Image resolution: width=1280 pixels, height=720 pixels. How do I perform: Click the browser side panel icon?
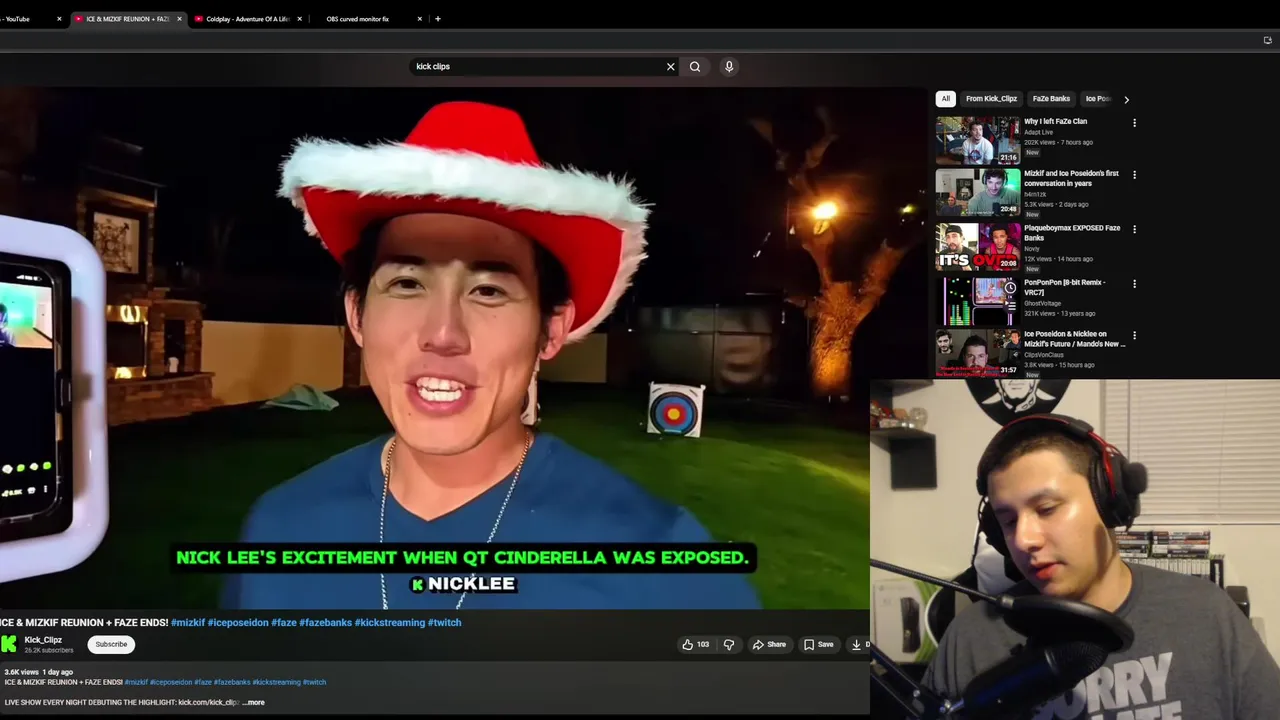1267,40
